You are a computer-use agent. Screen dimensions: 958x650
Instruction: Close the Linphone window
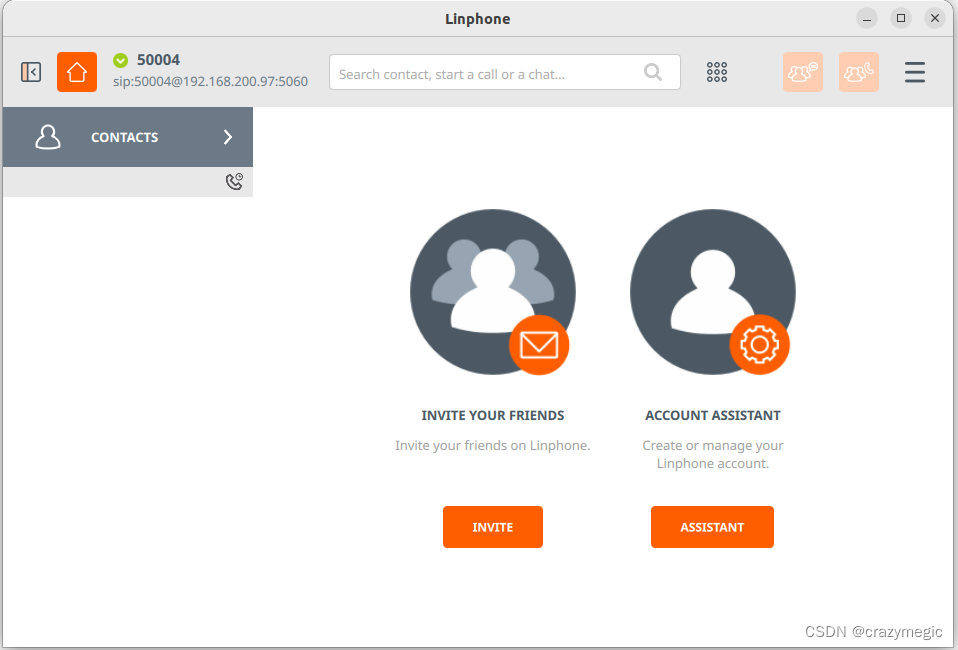click(935, 18)
